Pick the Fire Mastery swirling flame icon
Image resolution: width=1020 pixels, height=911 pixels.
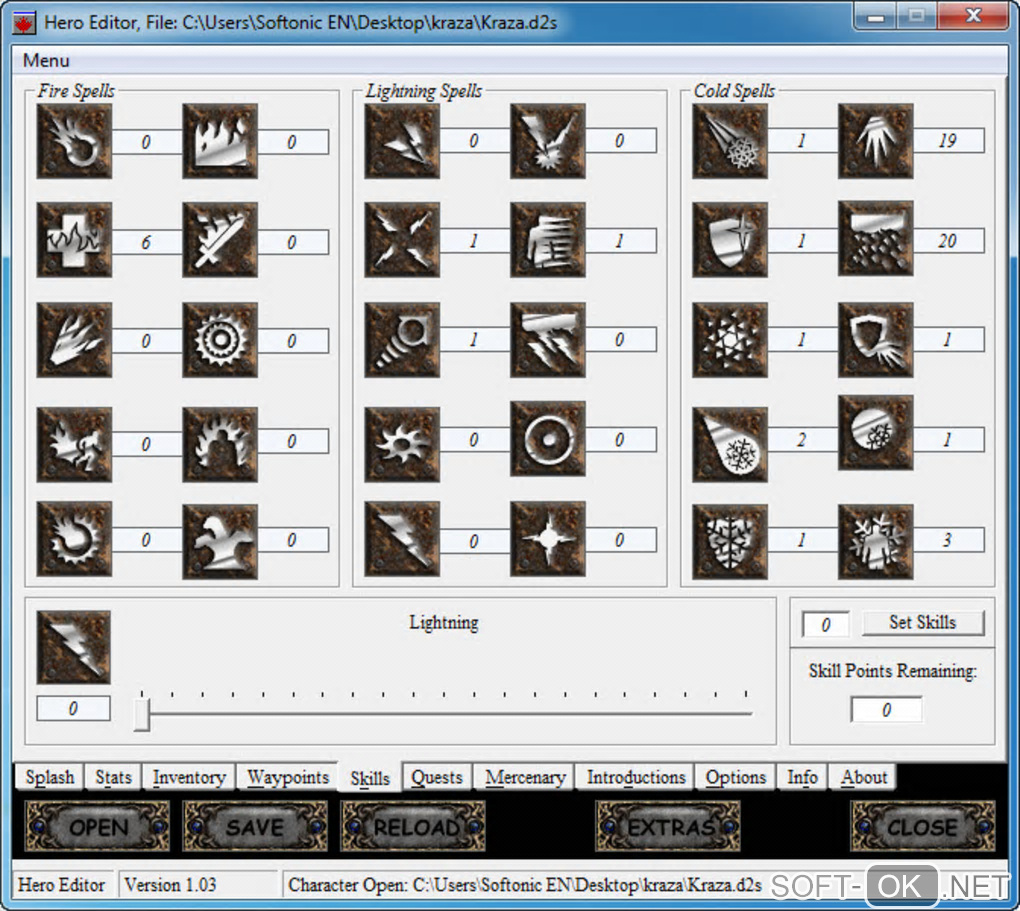coord(74,539)
